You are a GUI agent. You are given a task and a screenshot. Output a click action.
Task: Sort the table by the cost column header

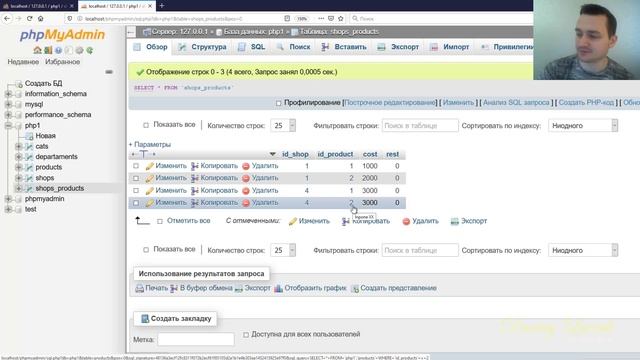pos(370,154)
